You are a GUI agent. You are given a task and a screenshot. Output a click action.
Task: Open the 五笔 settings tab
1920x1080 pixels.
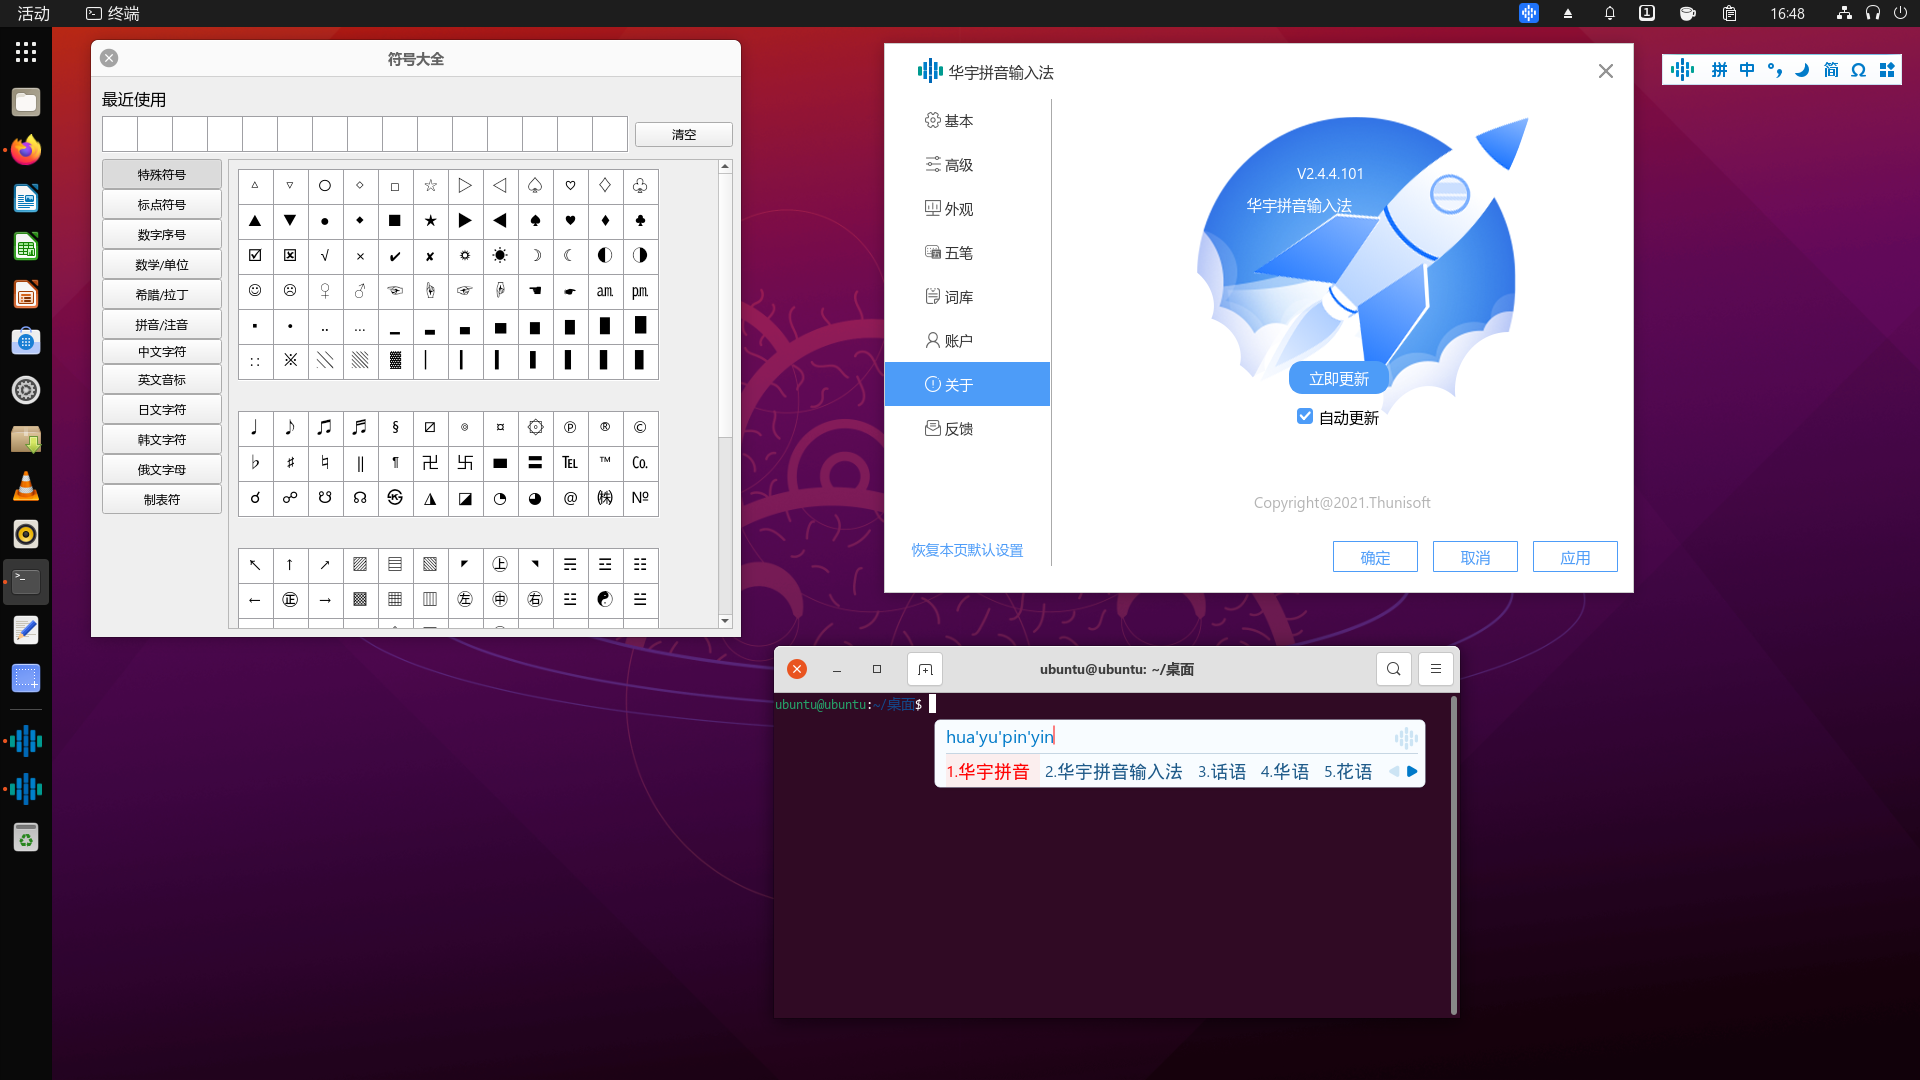pos(967,252)
